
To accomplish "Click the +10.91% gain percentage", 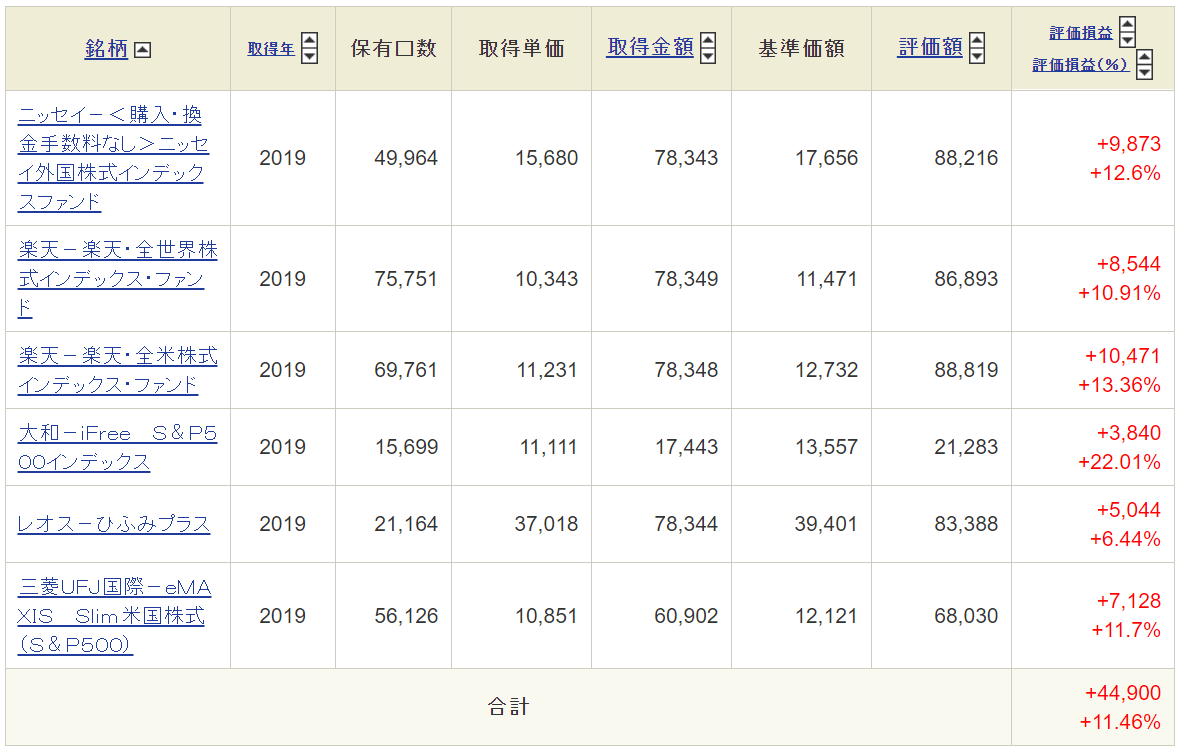I will [x=1119, y=293].
